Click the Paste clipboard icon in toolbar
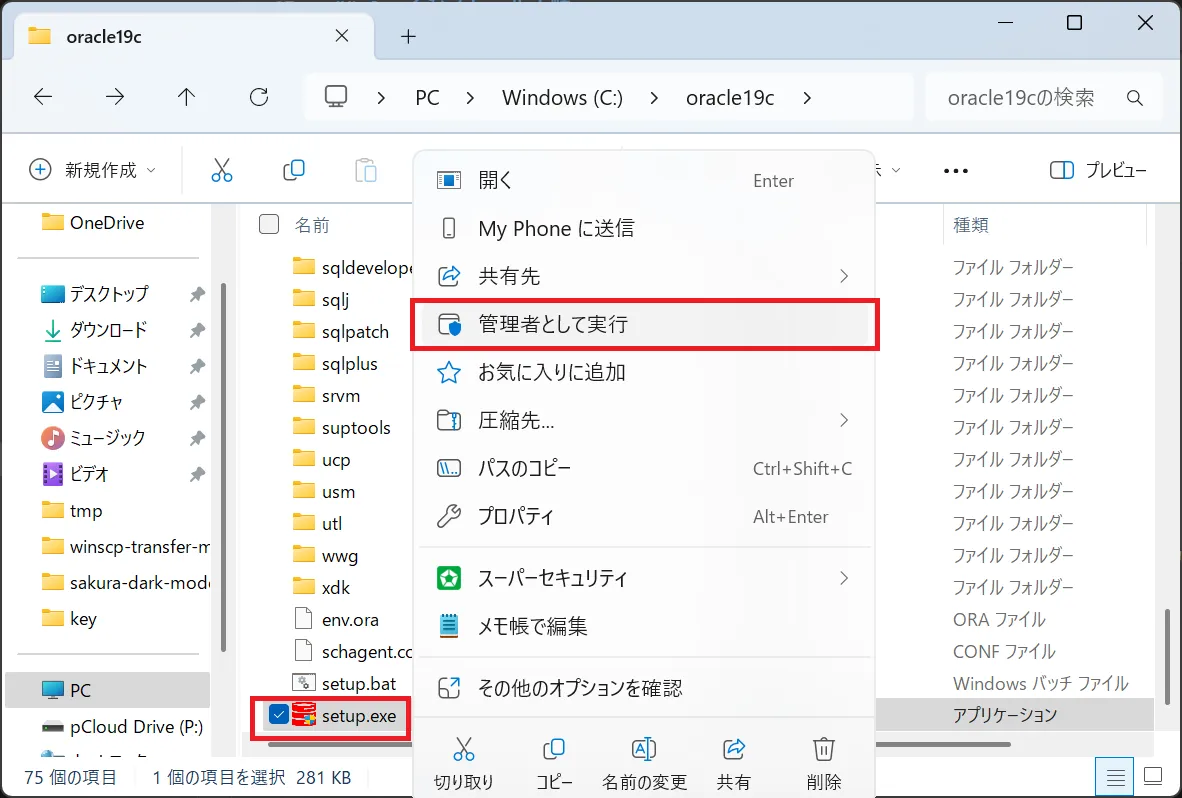This screenshot has width=1182, height=798. (366, 170)
